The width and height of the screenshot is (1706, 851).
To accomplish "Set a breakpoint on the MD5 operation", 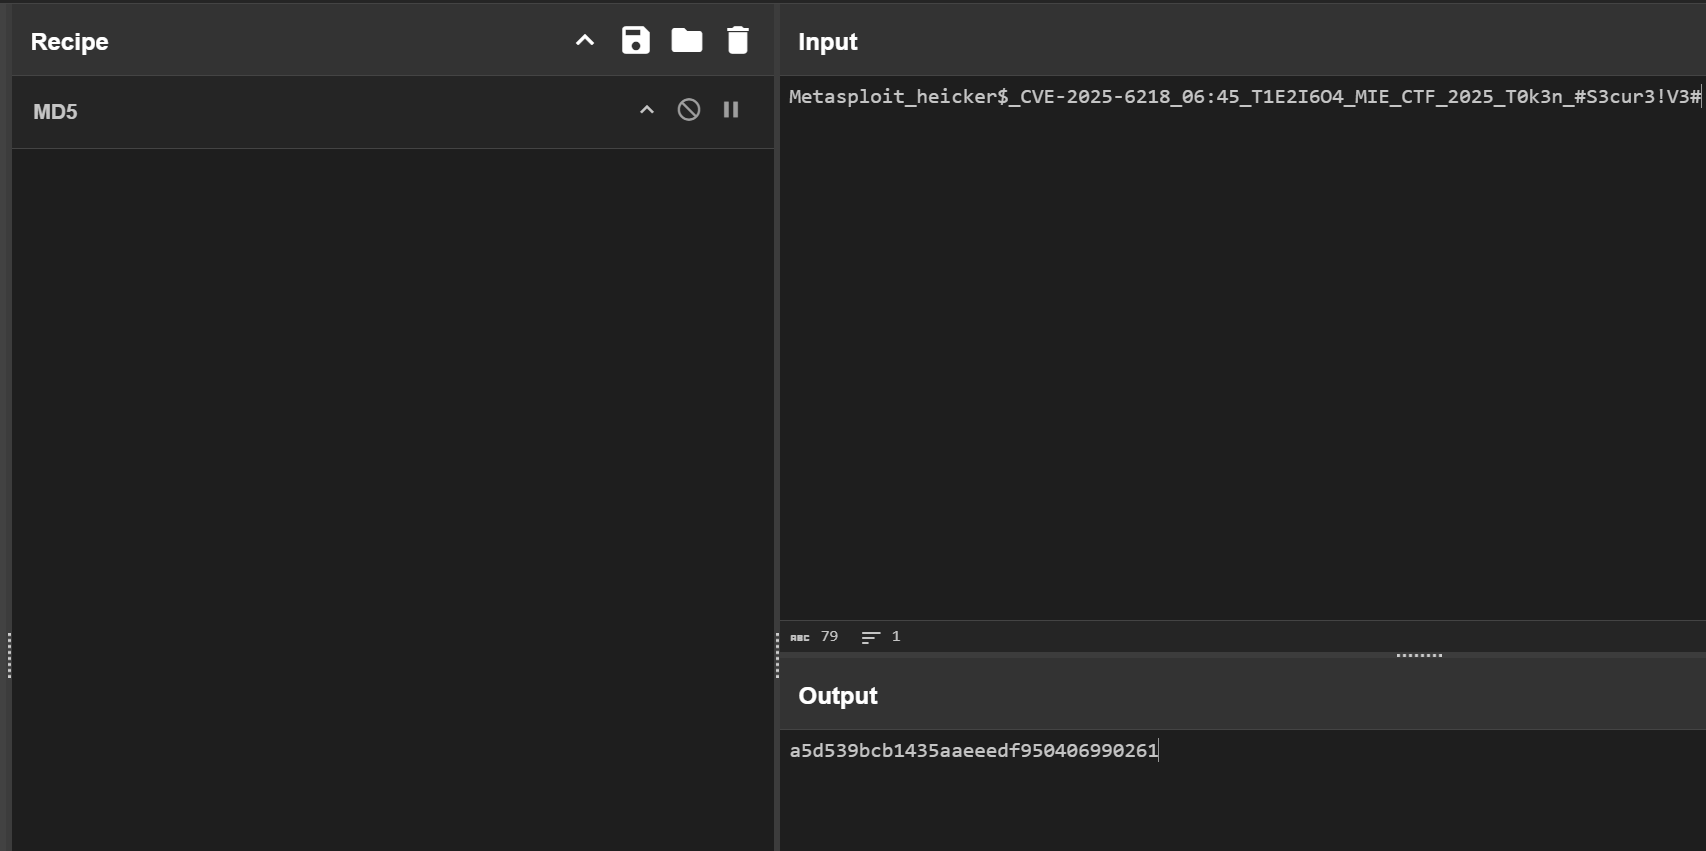I will pos(731,110).
